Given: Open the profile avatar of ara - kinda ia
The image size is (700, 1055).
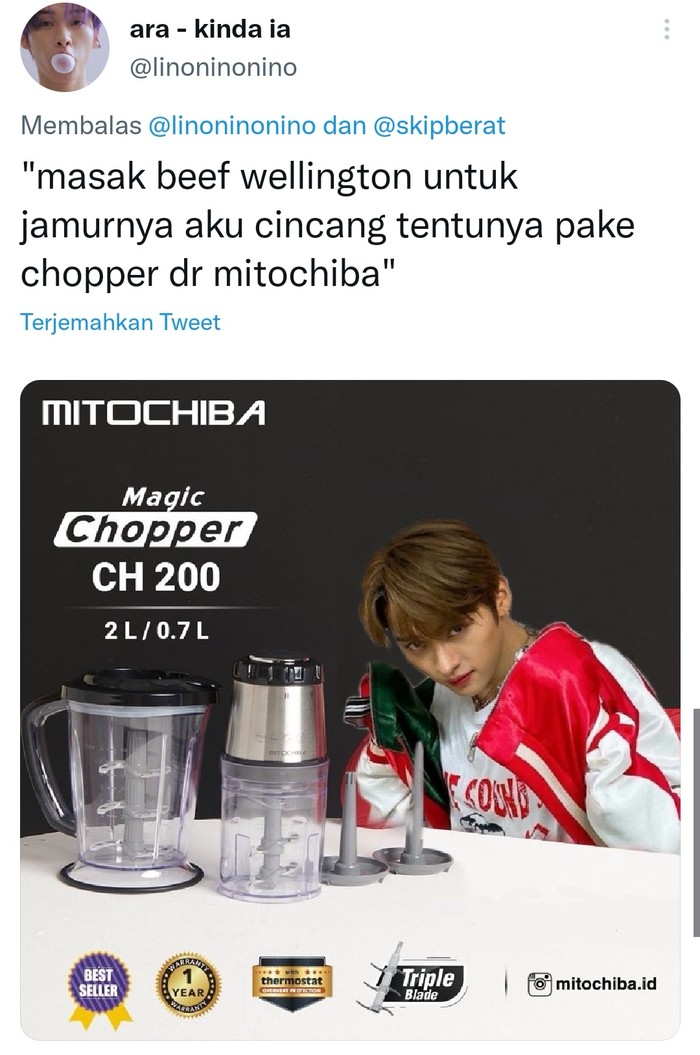Looking at the screenshot, I should pos(65,48).
